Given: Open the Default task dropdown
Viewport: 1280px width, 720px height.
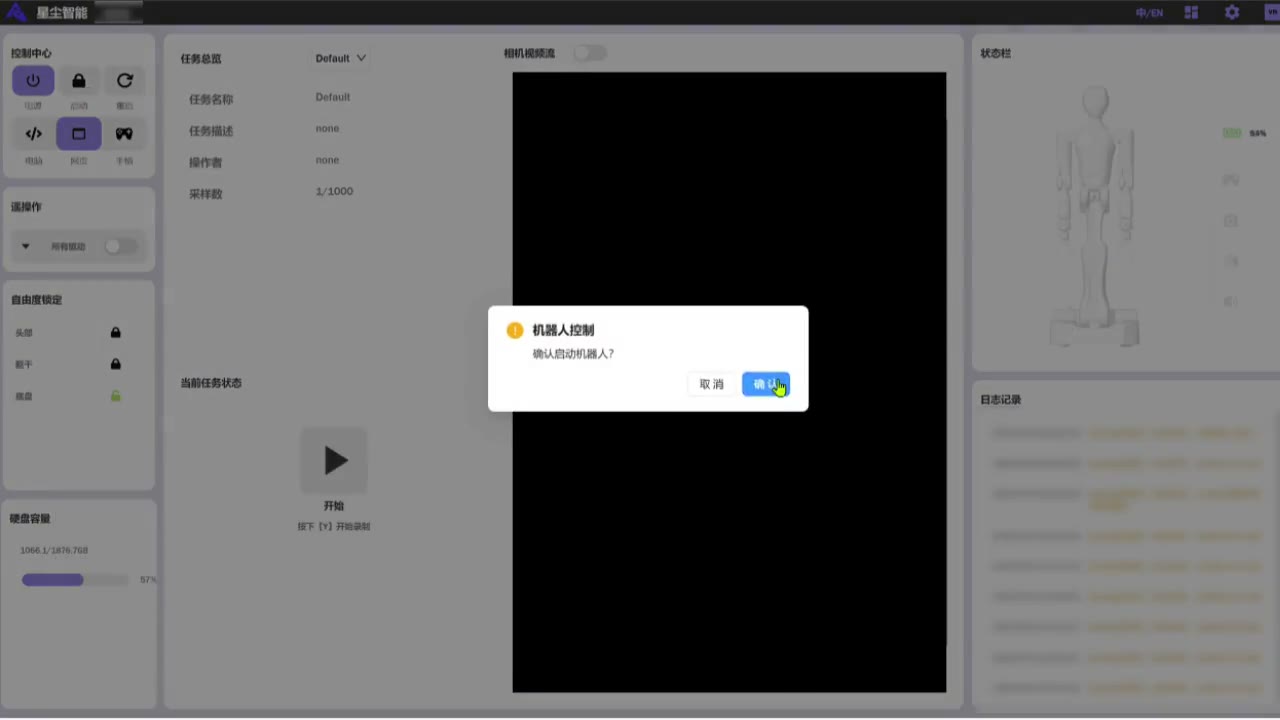Looking at the screenshot, I should coord(341,58).
